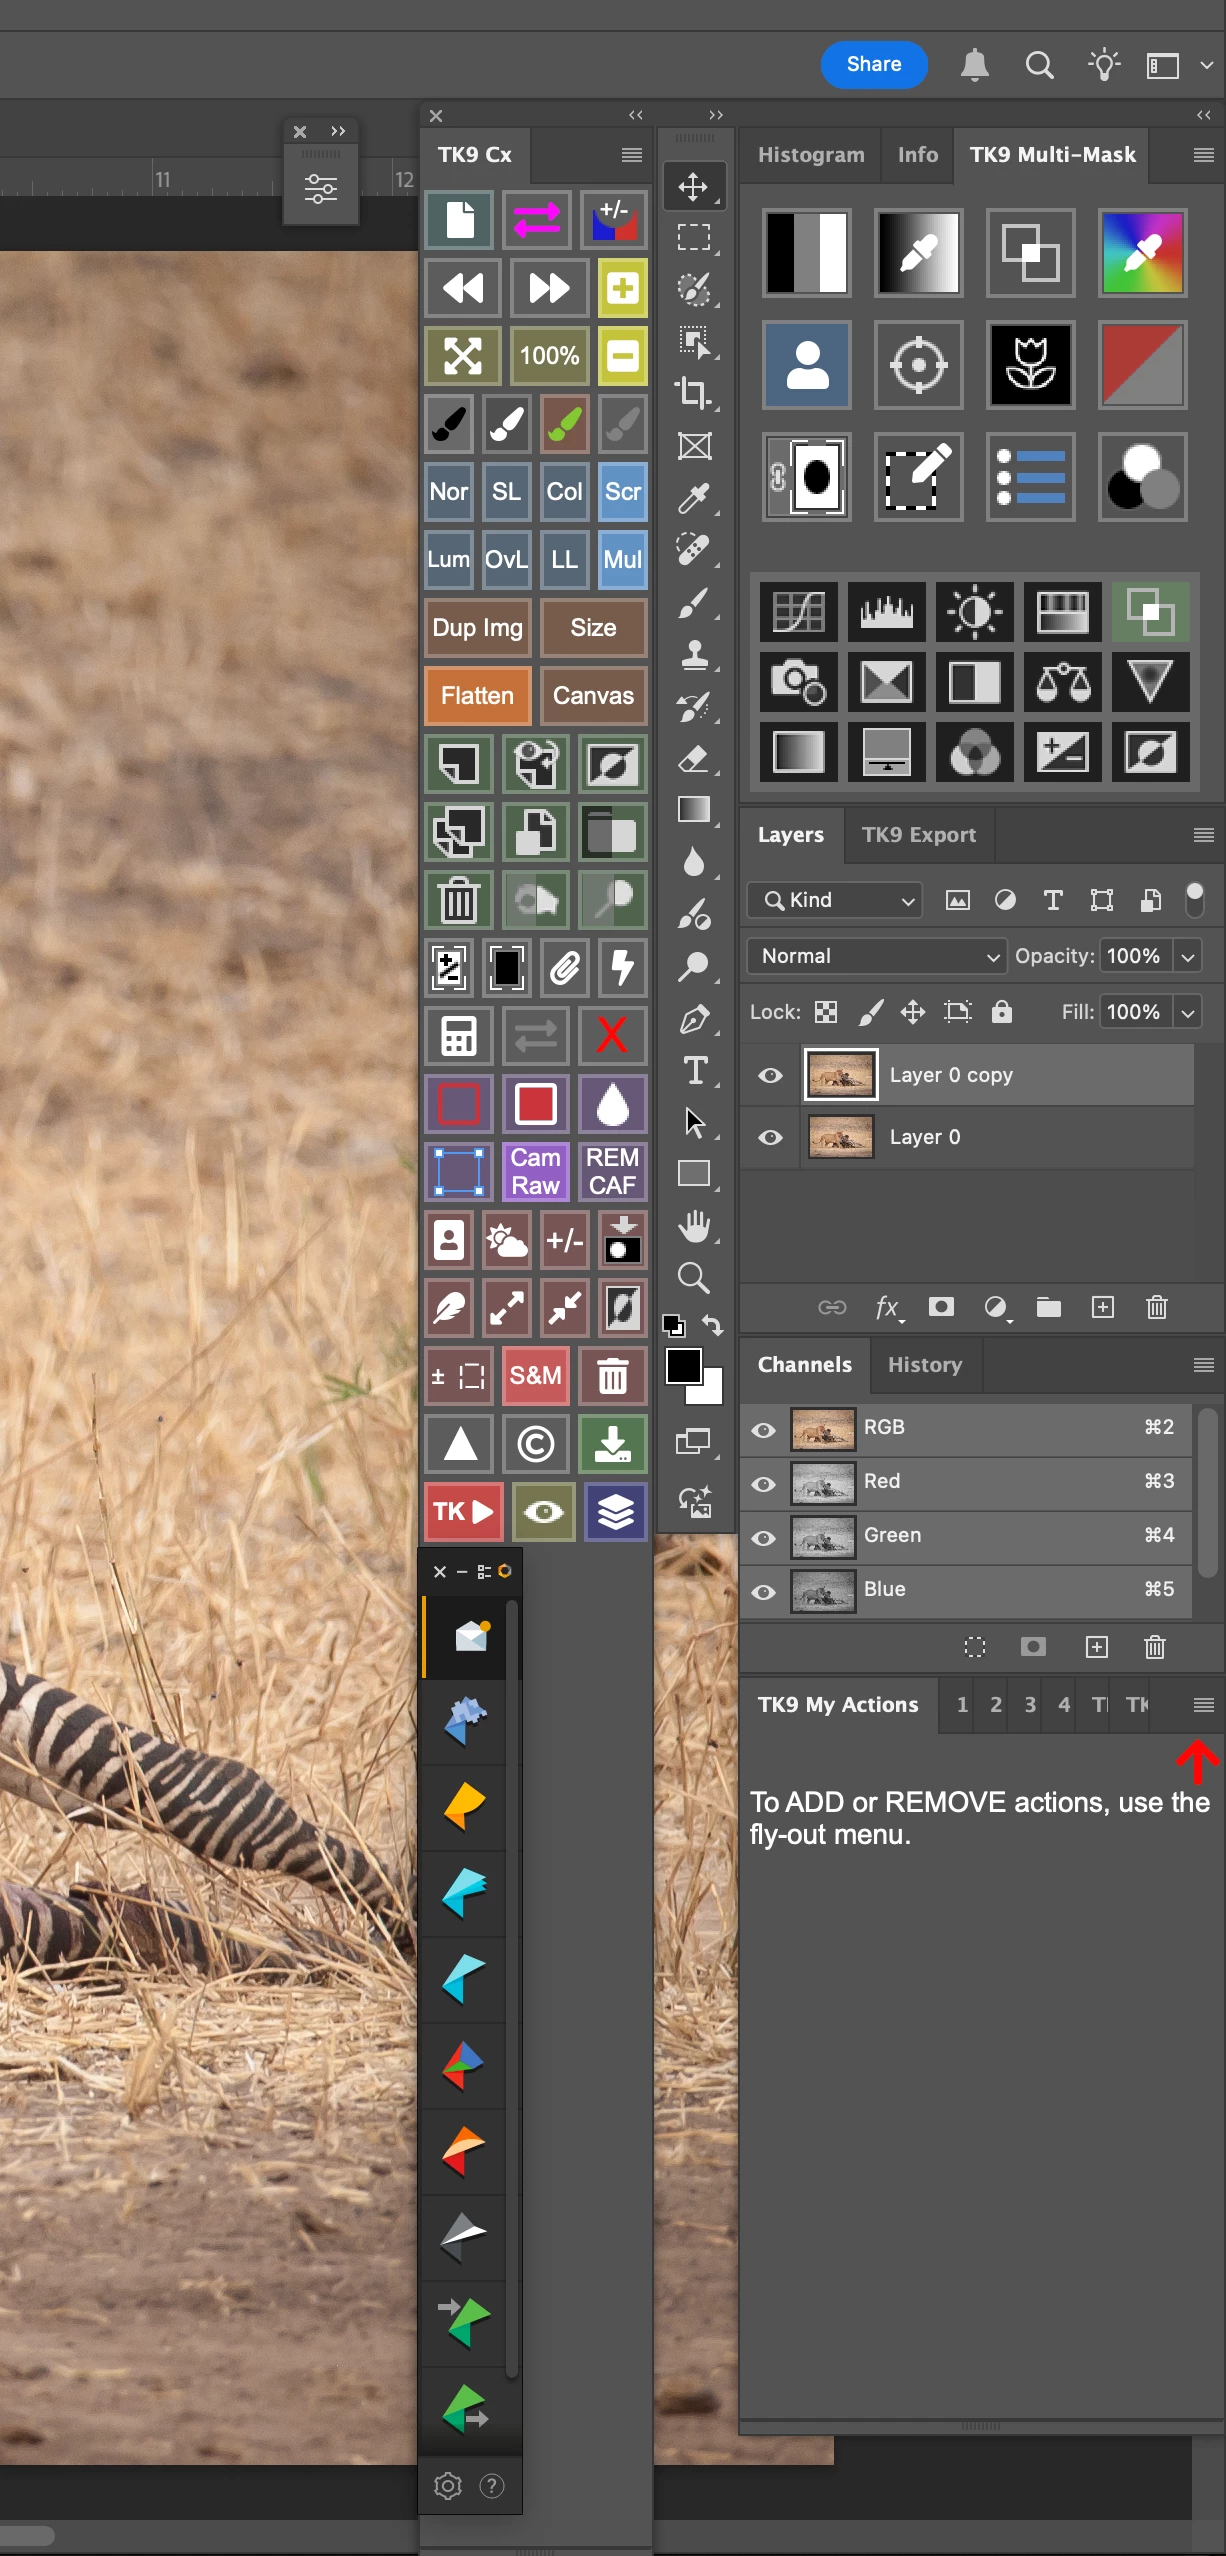Toggle lock all on the layer
This screenshot has width=1226, height=2556.
point(1001,1011)
